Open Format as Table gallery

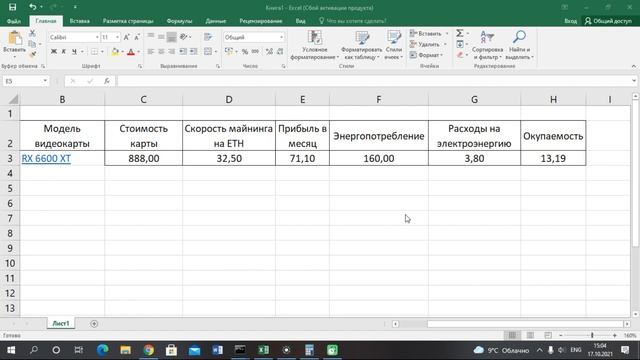(361, 45)
